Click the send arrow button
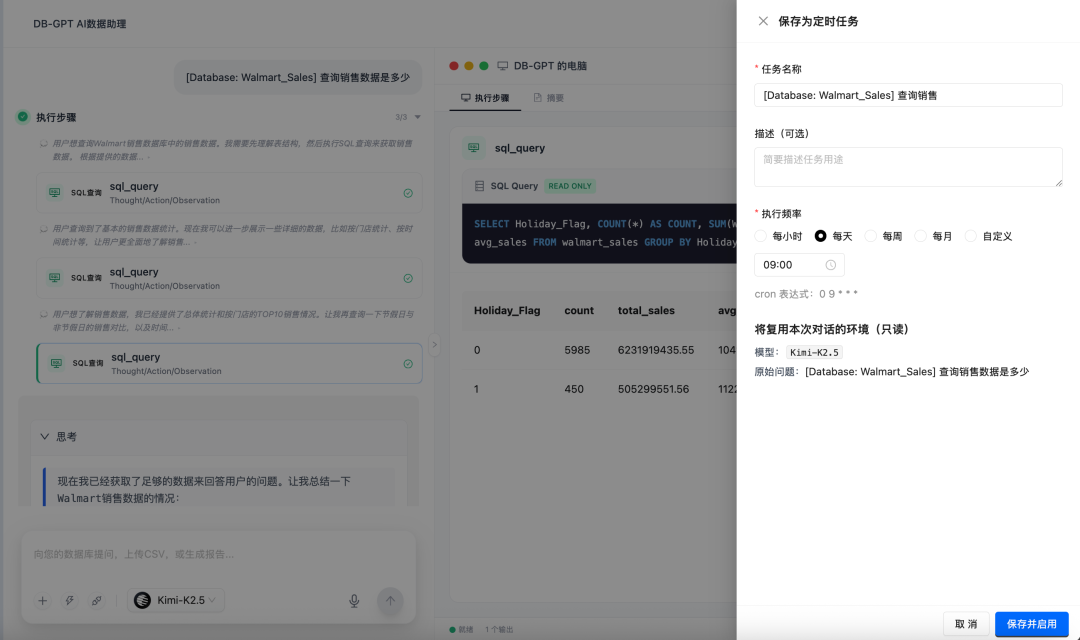1080x640 pixels. point(391,601)
